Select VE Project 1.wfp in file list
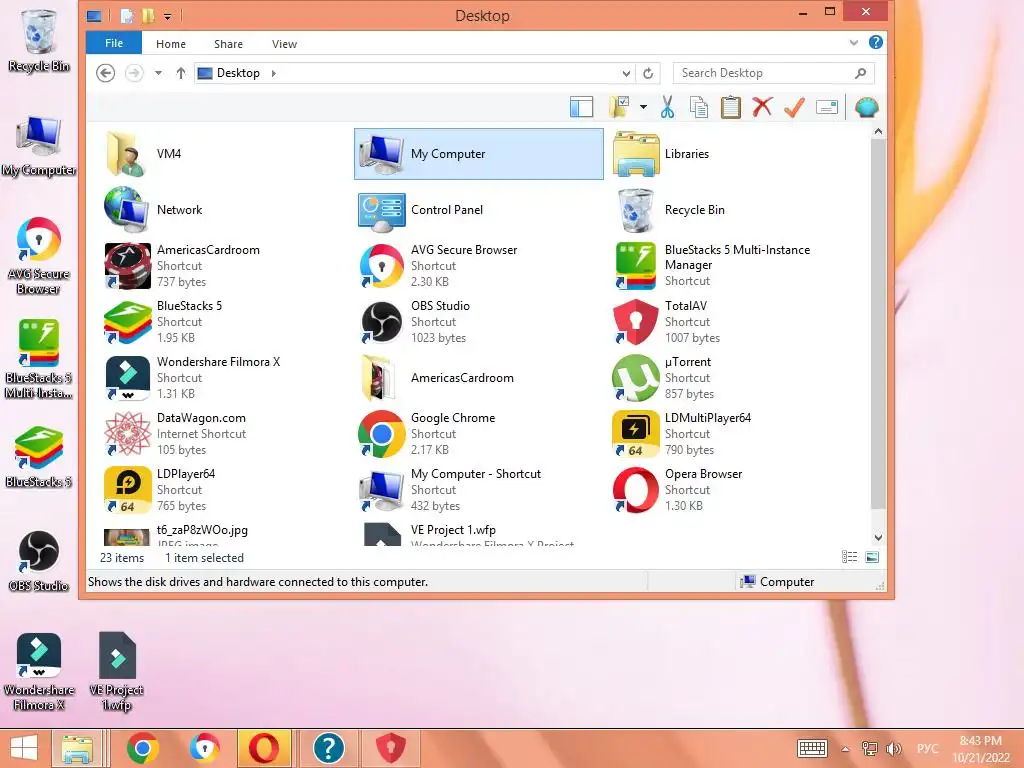 (479, 534)
